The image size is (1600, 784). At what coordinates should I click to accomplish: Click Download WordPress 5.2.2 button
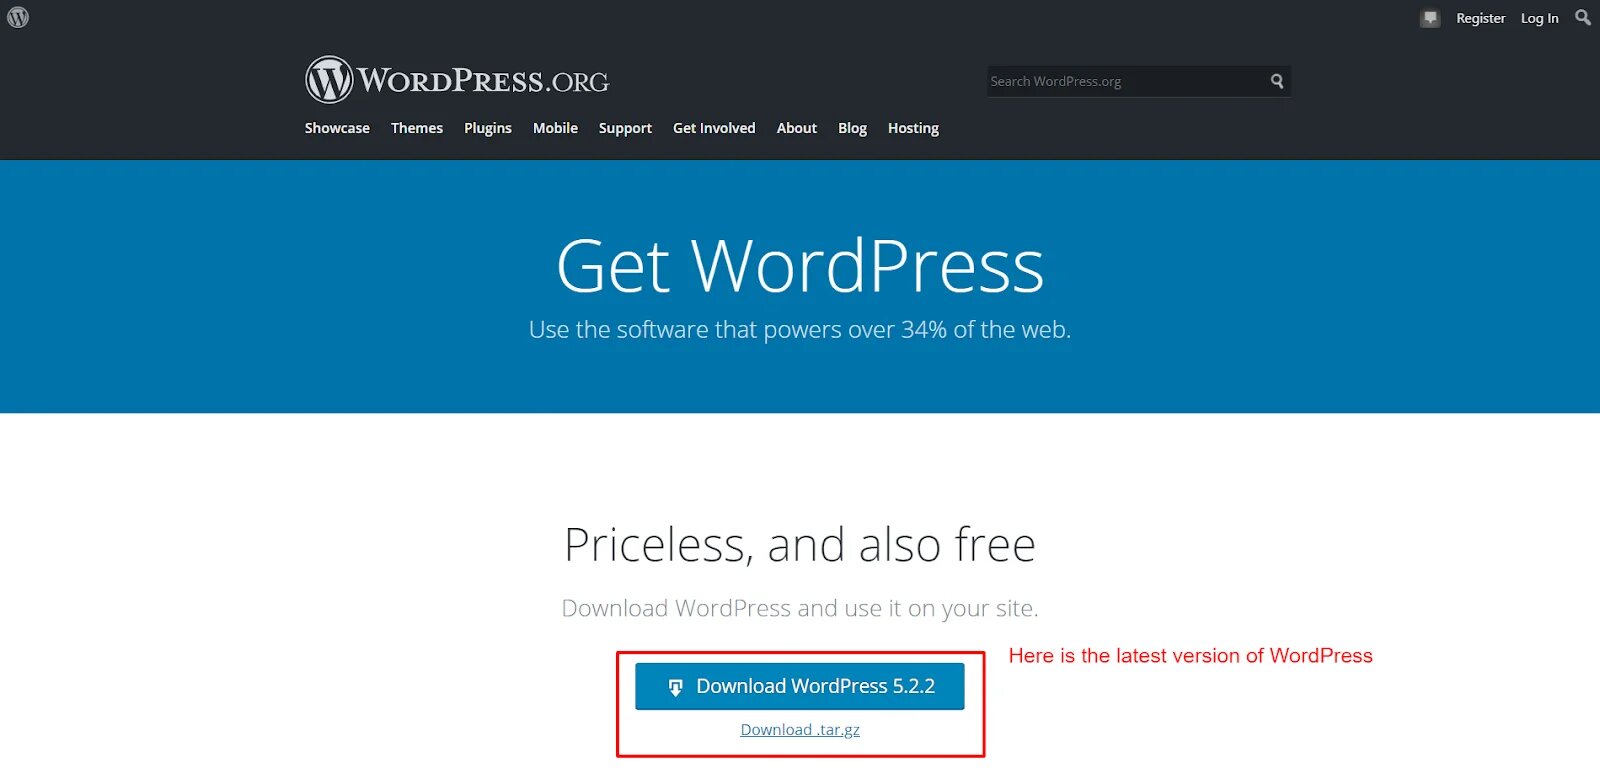point(800,686)
